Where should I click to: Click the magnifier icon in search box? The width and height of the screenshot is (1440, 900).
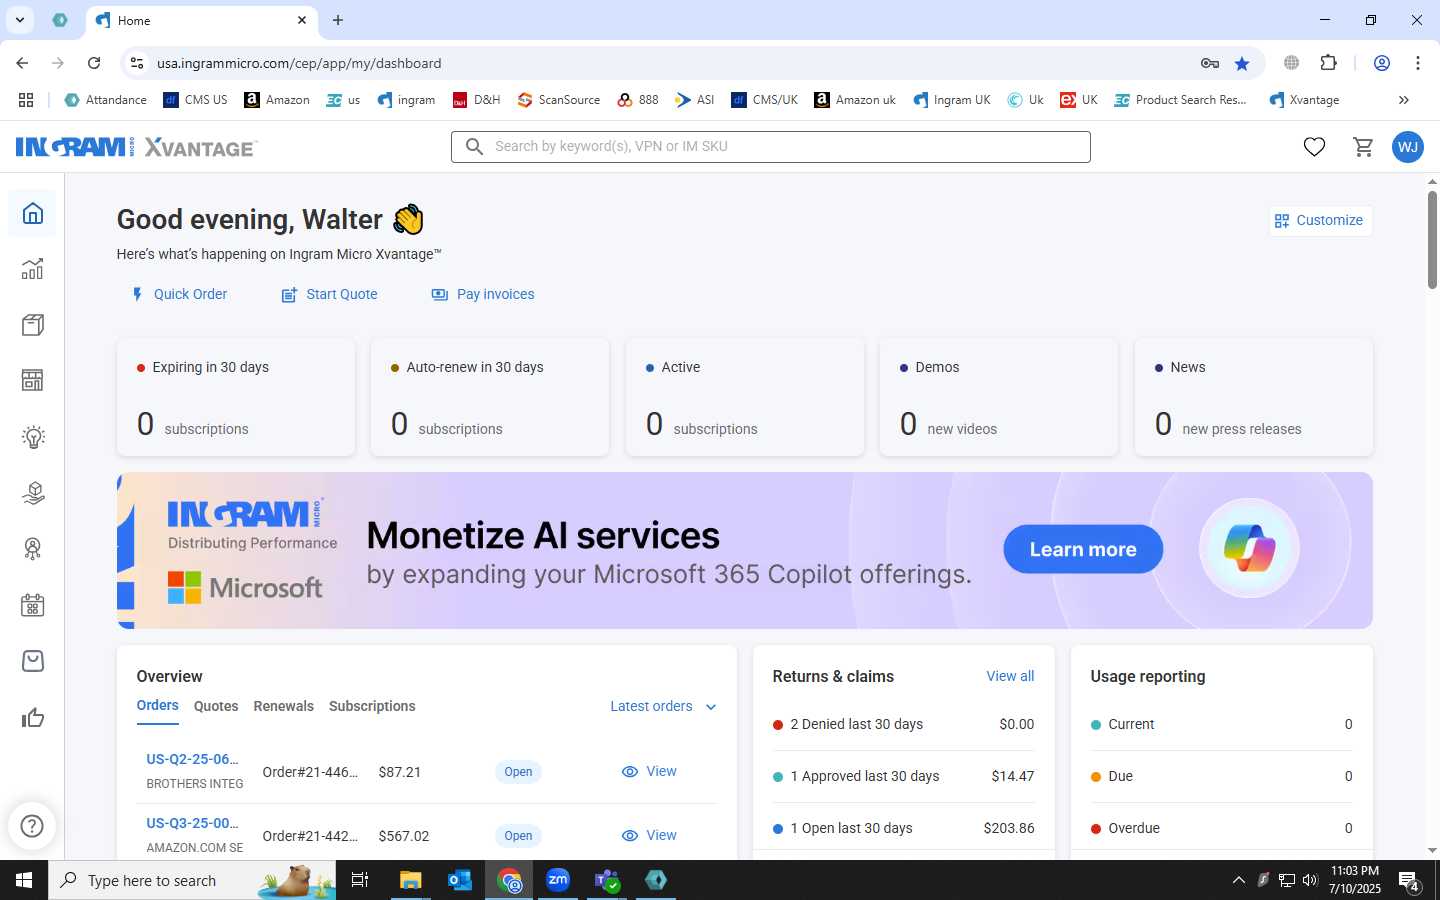tap(474, 147)
